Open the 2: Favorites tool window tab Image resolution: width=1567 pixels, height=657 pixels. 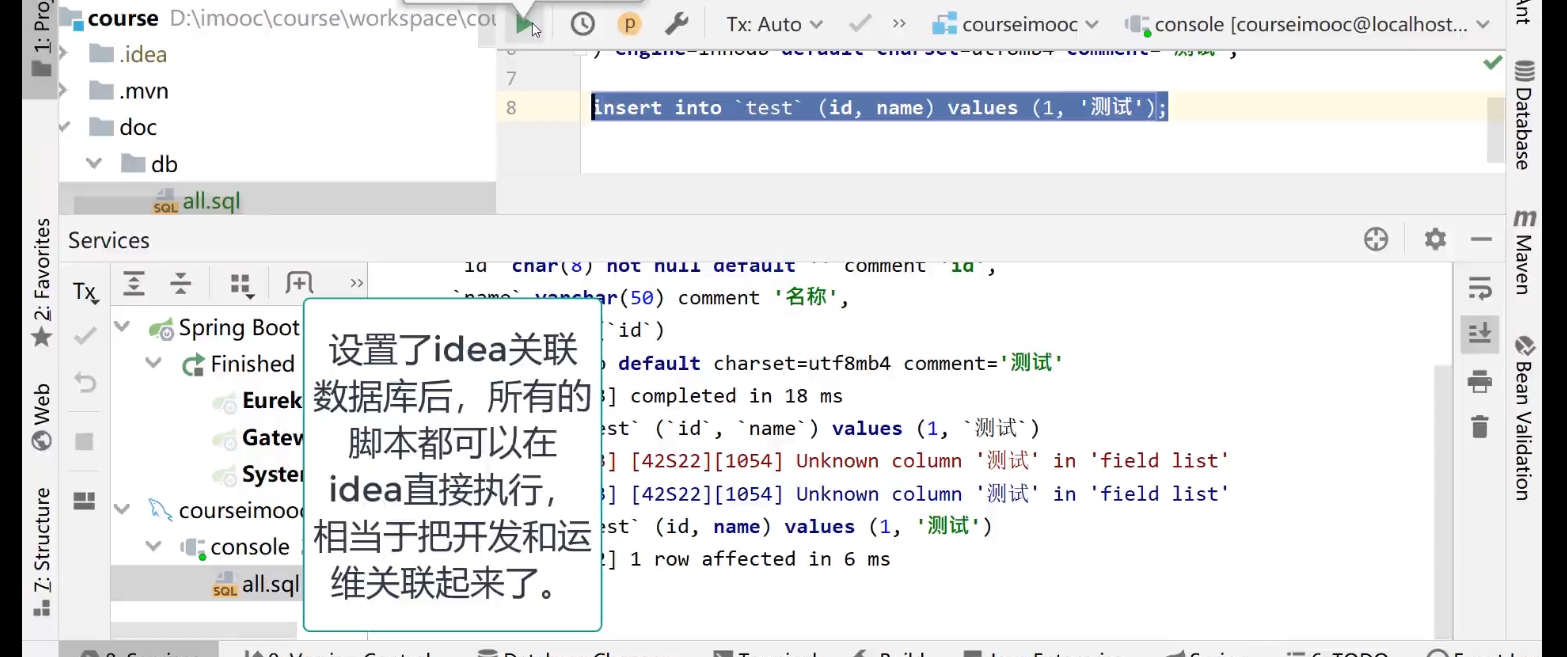coord(41,283)
